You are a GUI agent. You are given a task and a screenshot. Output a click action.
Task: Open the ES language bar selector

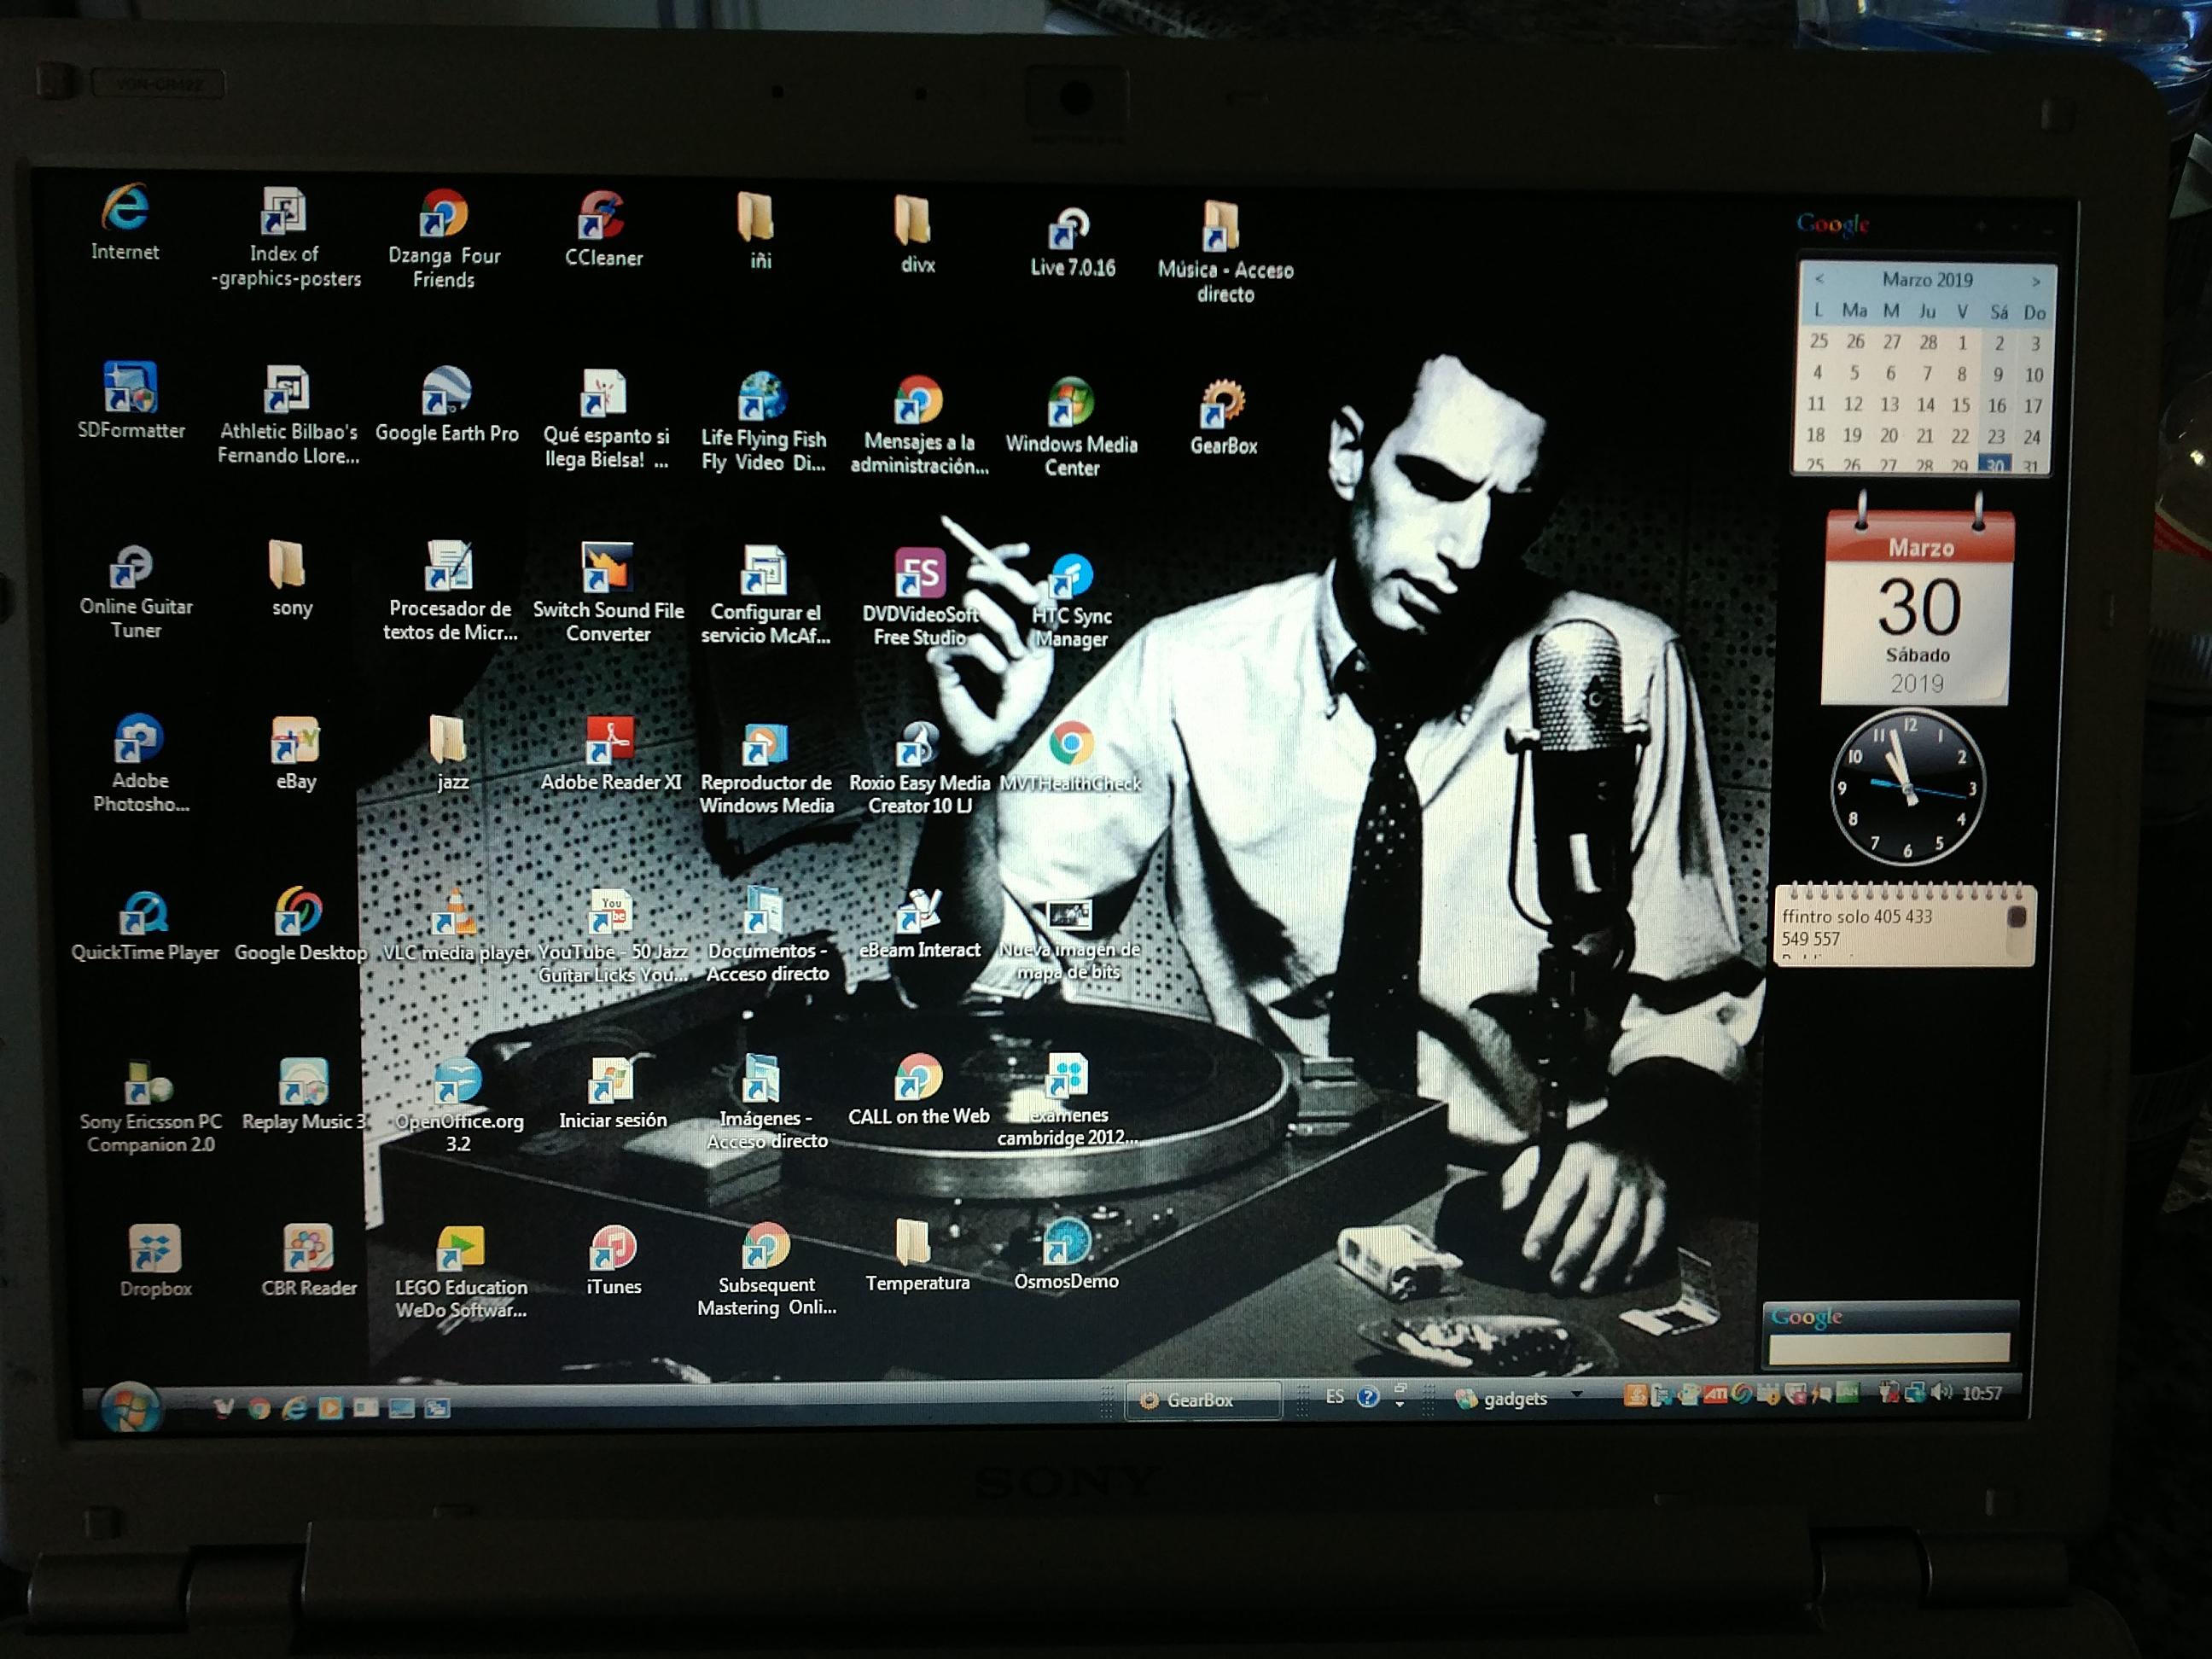tap(1335, 1397)
